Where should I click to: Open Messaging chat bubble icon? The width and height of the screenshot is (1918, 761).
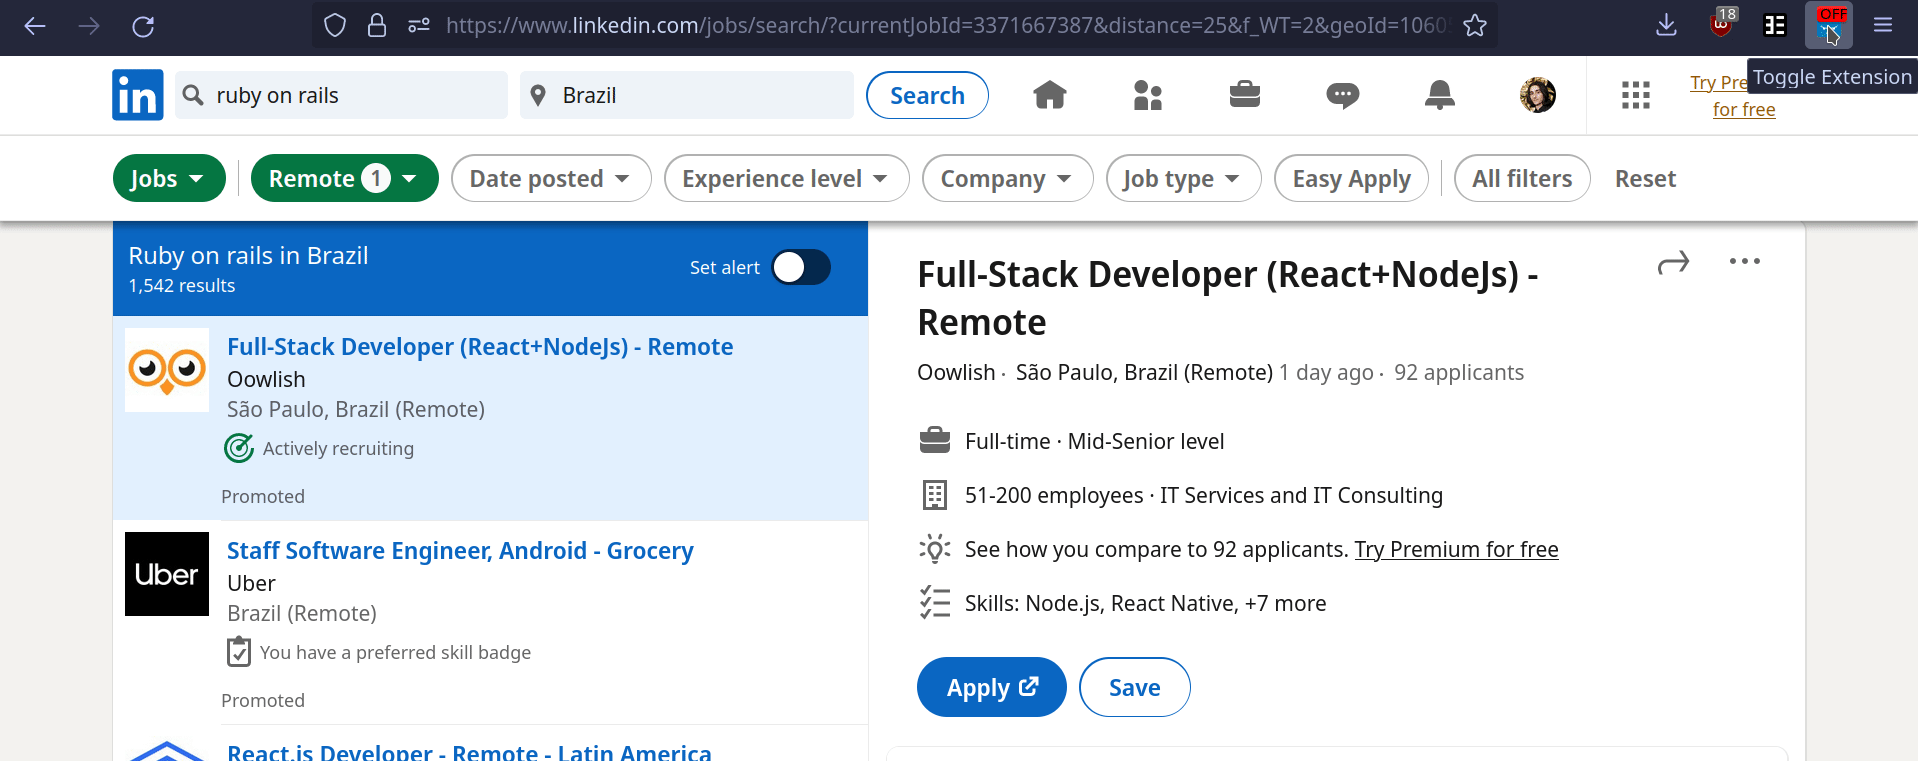pos(1342,95)
